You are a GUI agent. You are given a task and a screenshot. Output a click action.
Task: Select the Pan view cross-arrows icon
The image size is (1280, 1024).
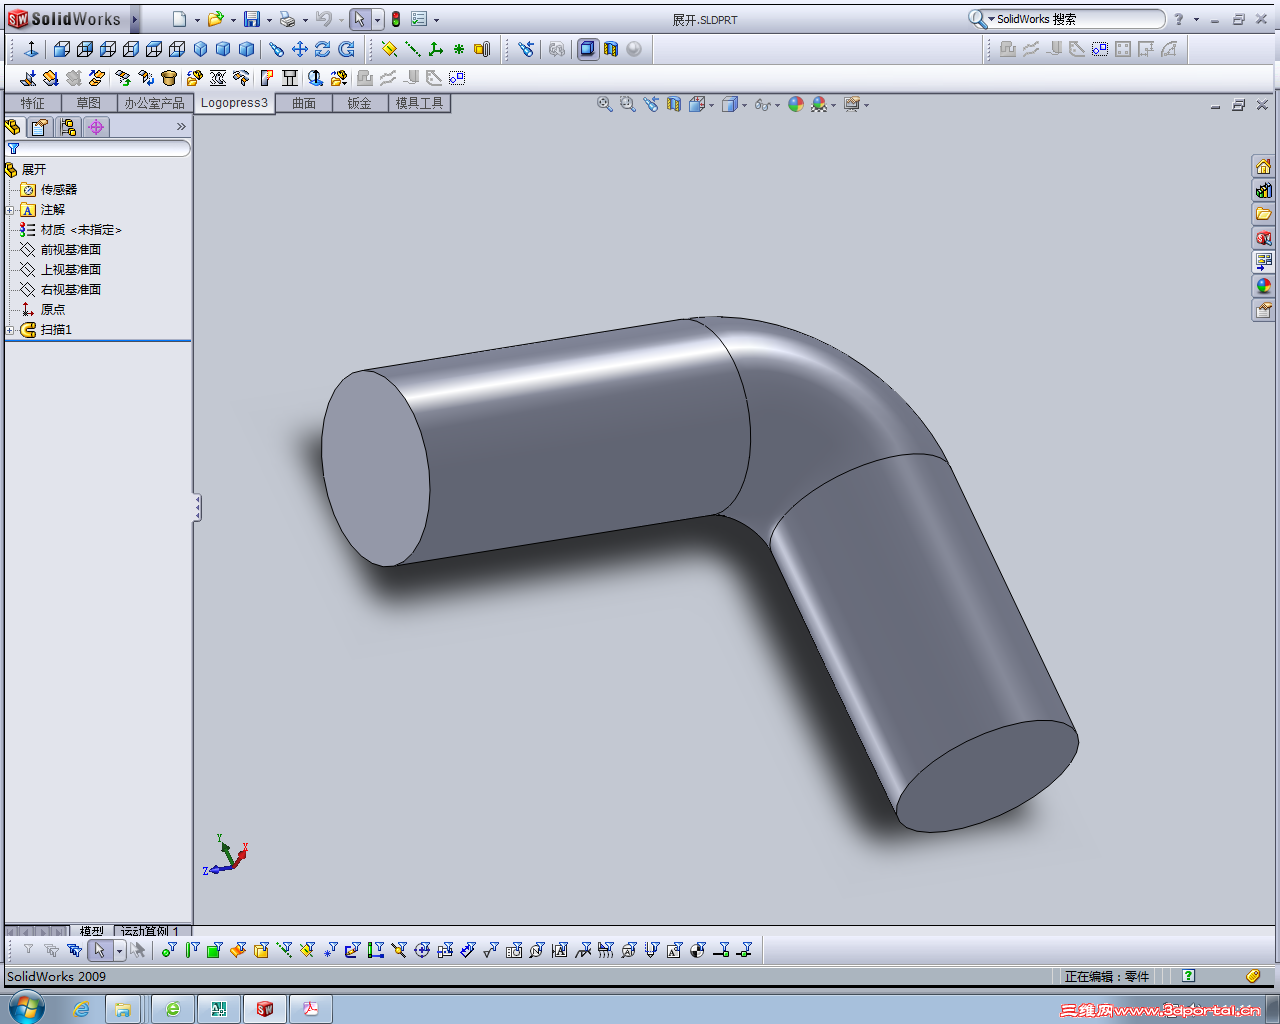[300, 49]
